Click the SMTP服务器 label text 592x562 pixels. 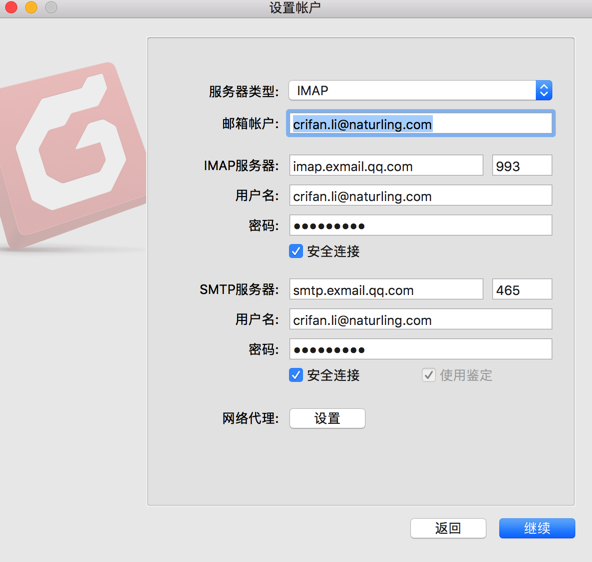(239, 290)
